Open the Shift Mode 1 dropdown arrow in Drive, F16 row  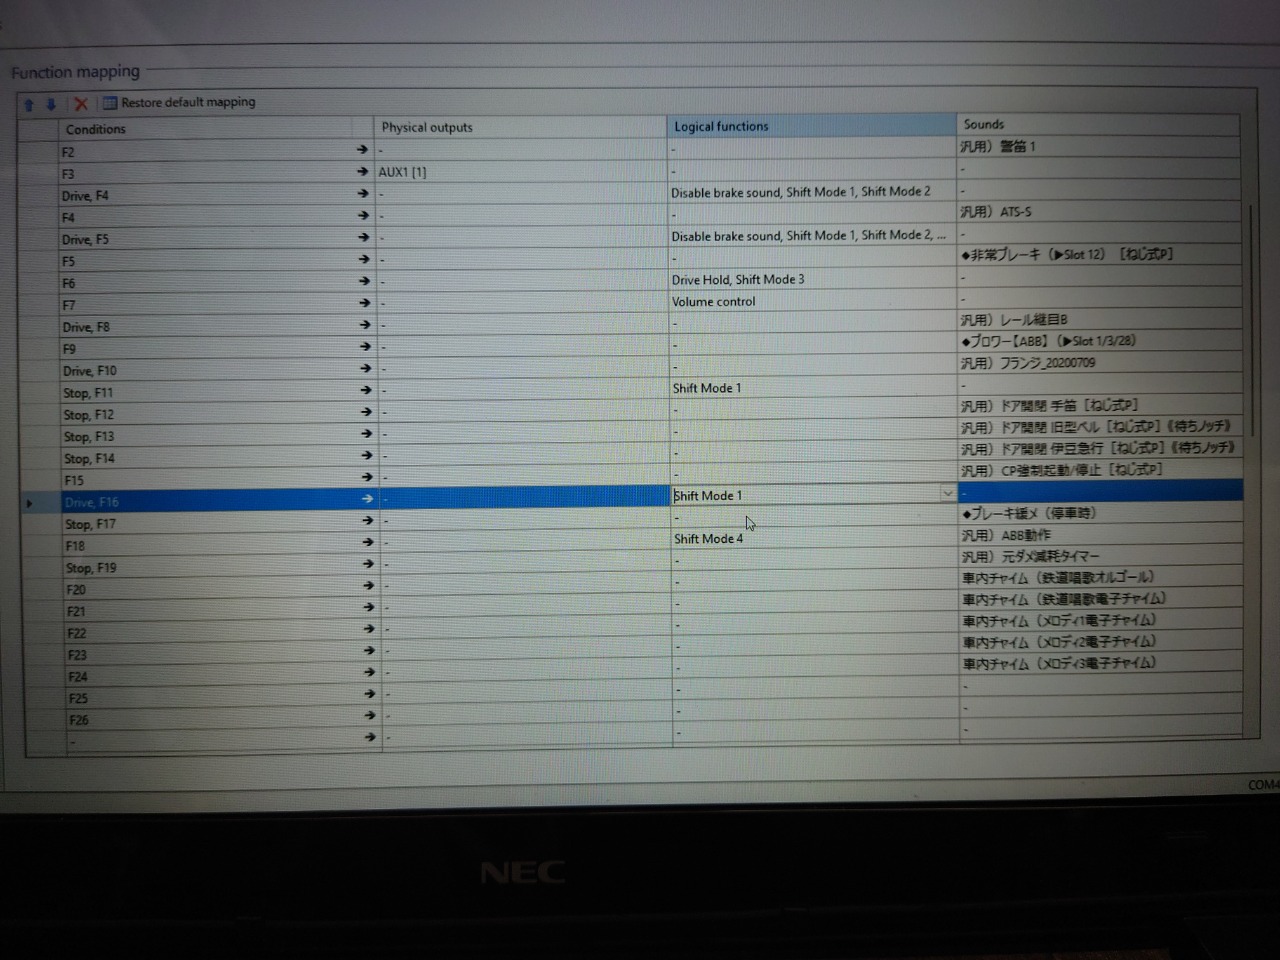(947, 493)
